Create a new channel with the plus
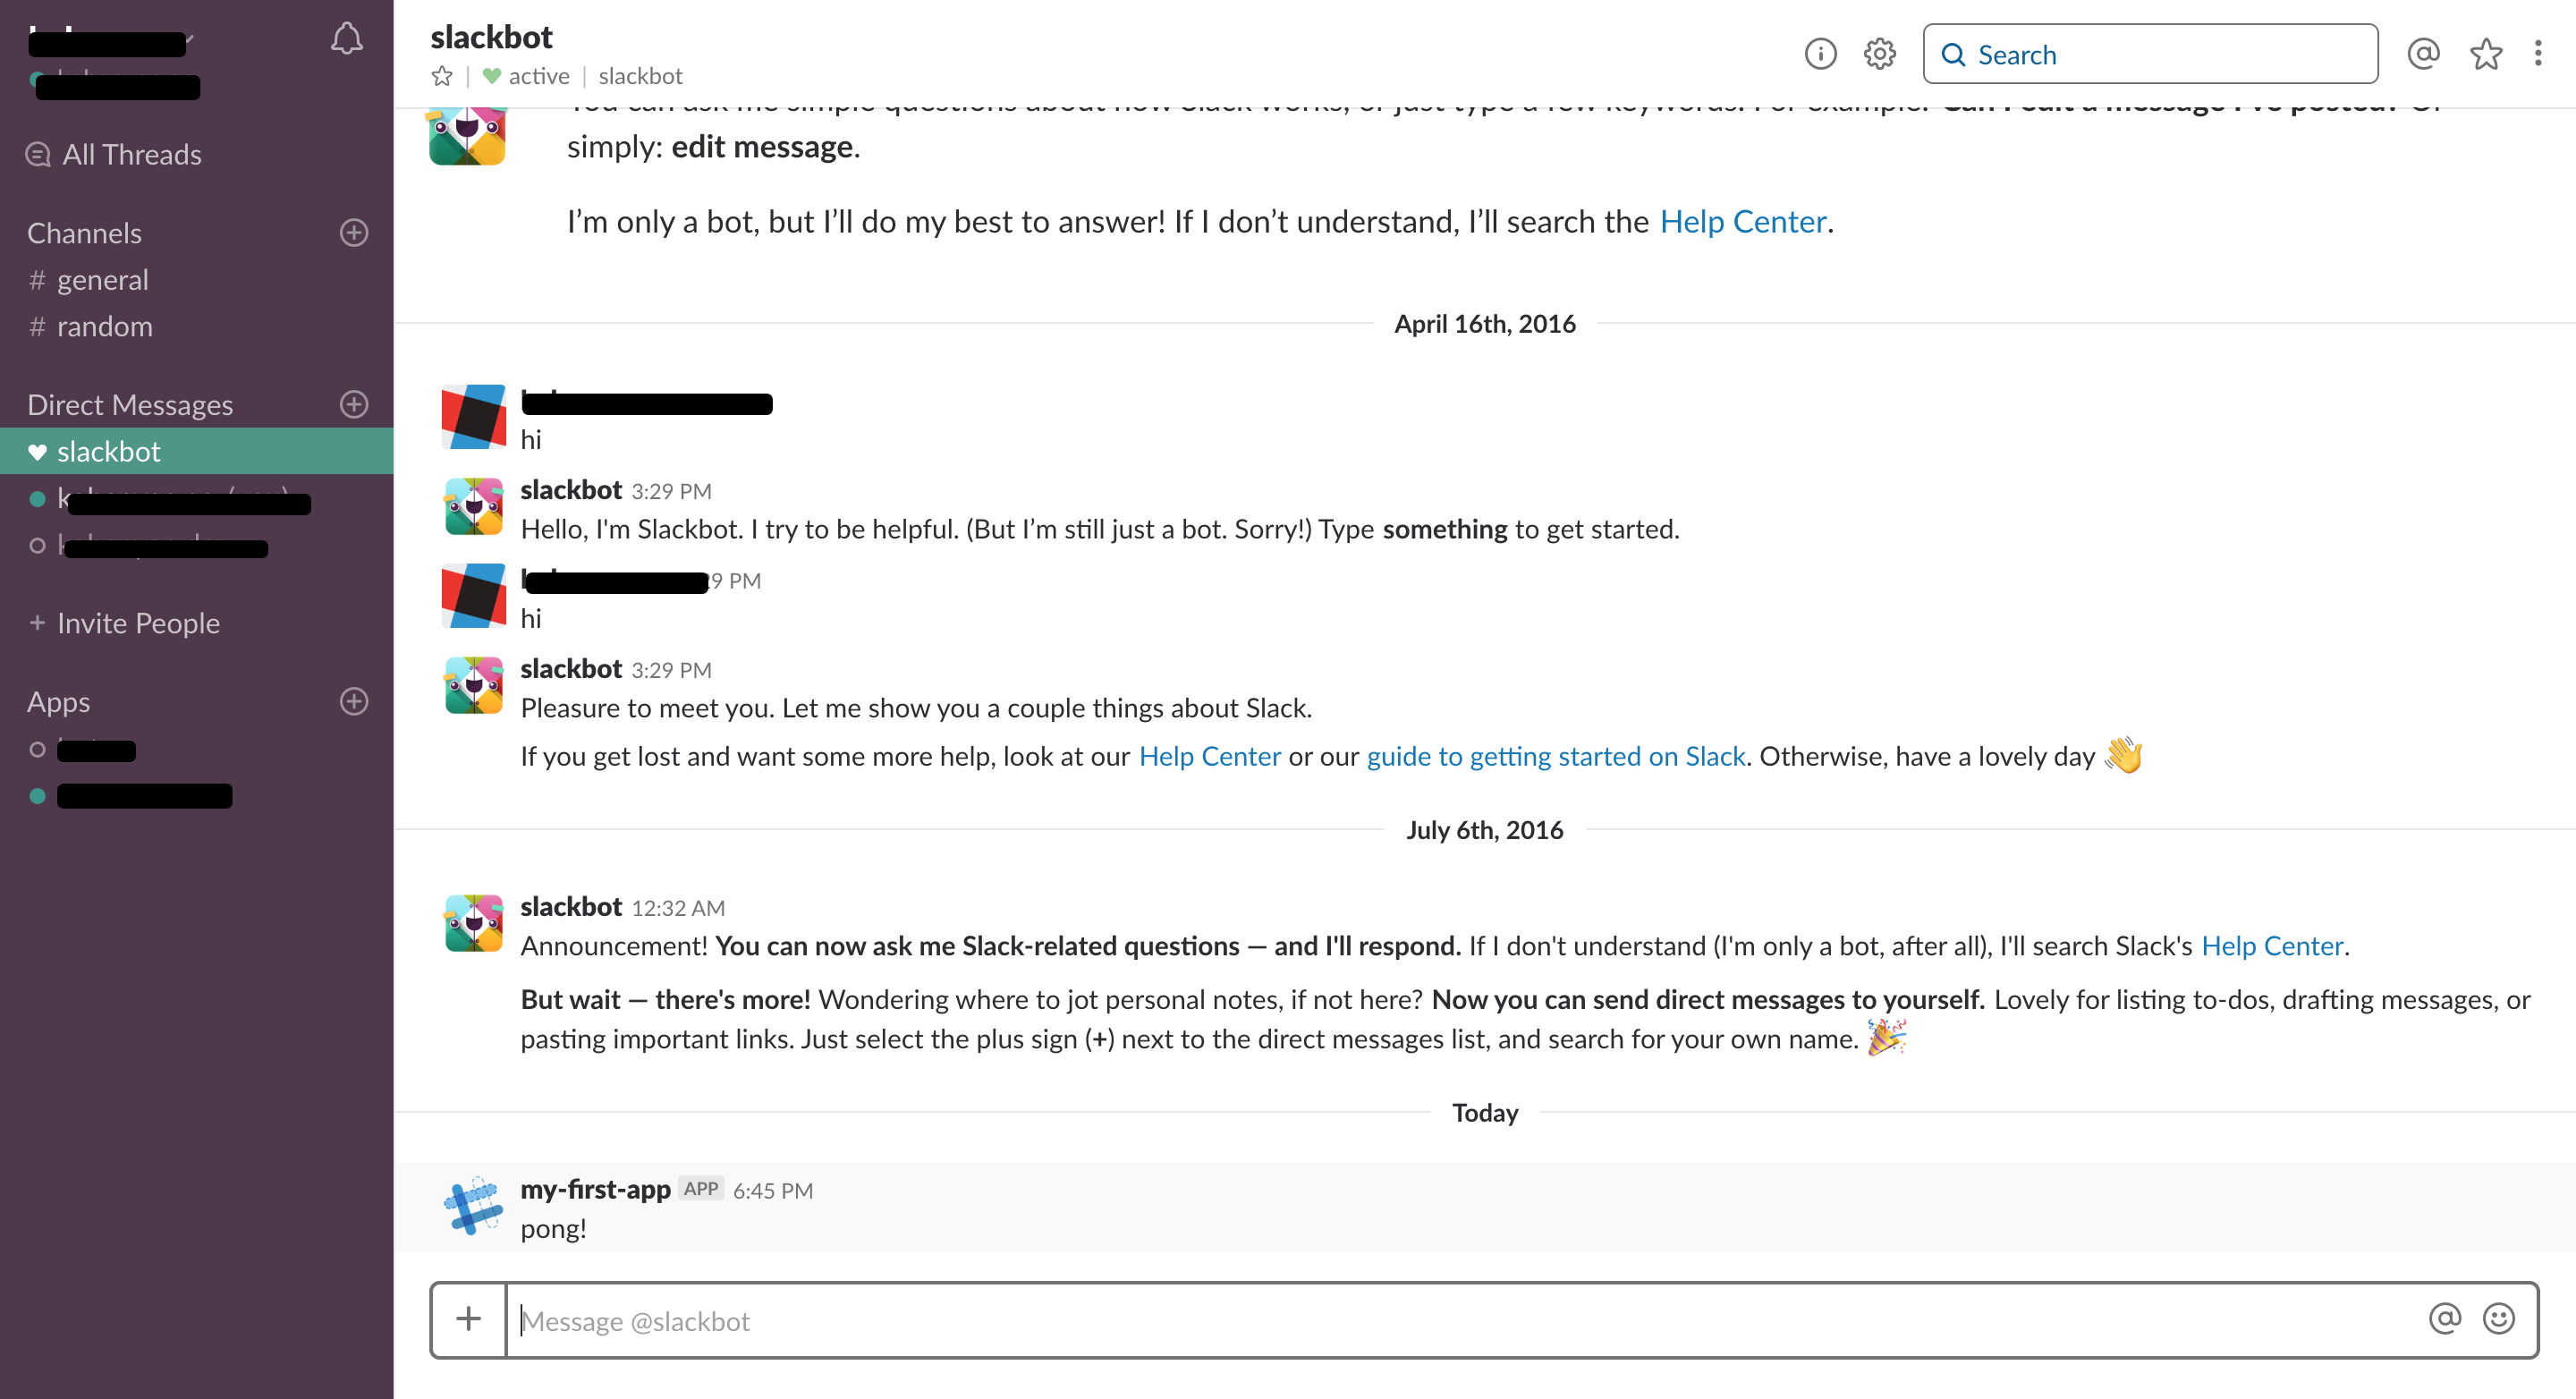The width and height of the screenshot is (2576, 1399). pyautogui.click(x=354, y=233)
